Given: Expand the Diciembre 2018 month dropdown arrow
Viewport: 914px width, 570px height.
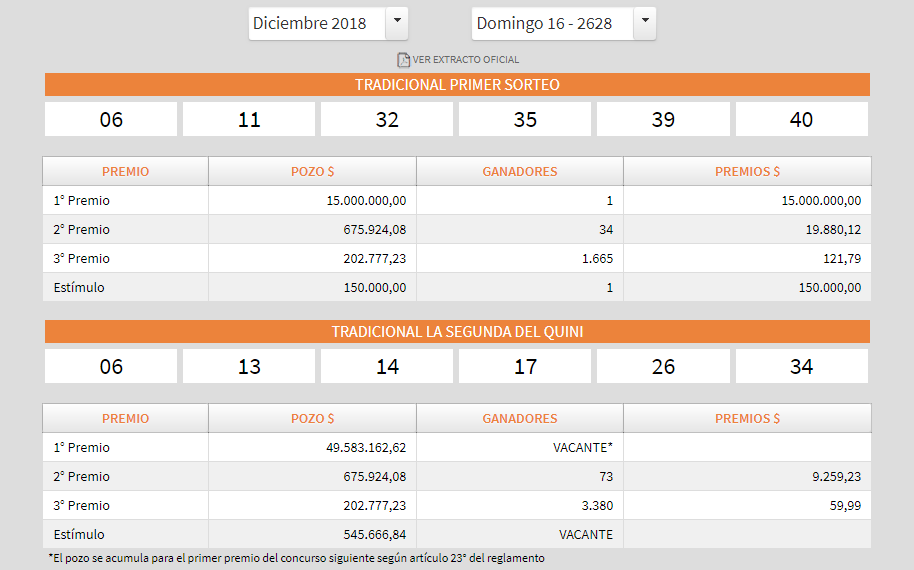Looking at the screenshot, I should [x=397, y=22].
